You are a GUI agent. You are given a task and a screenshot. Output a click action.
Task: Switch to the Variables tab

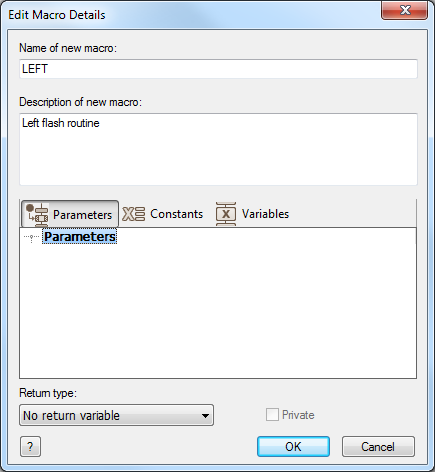pyautogui.click(x=252, y=214)
